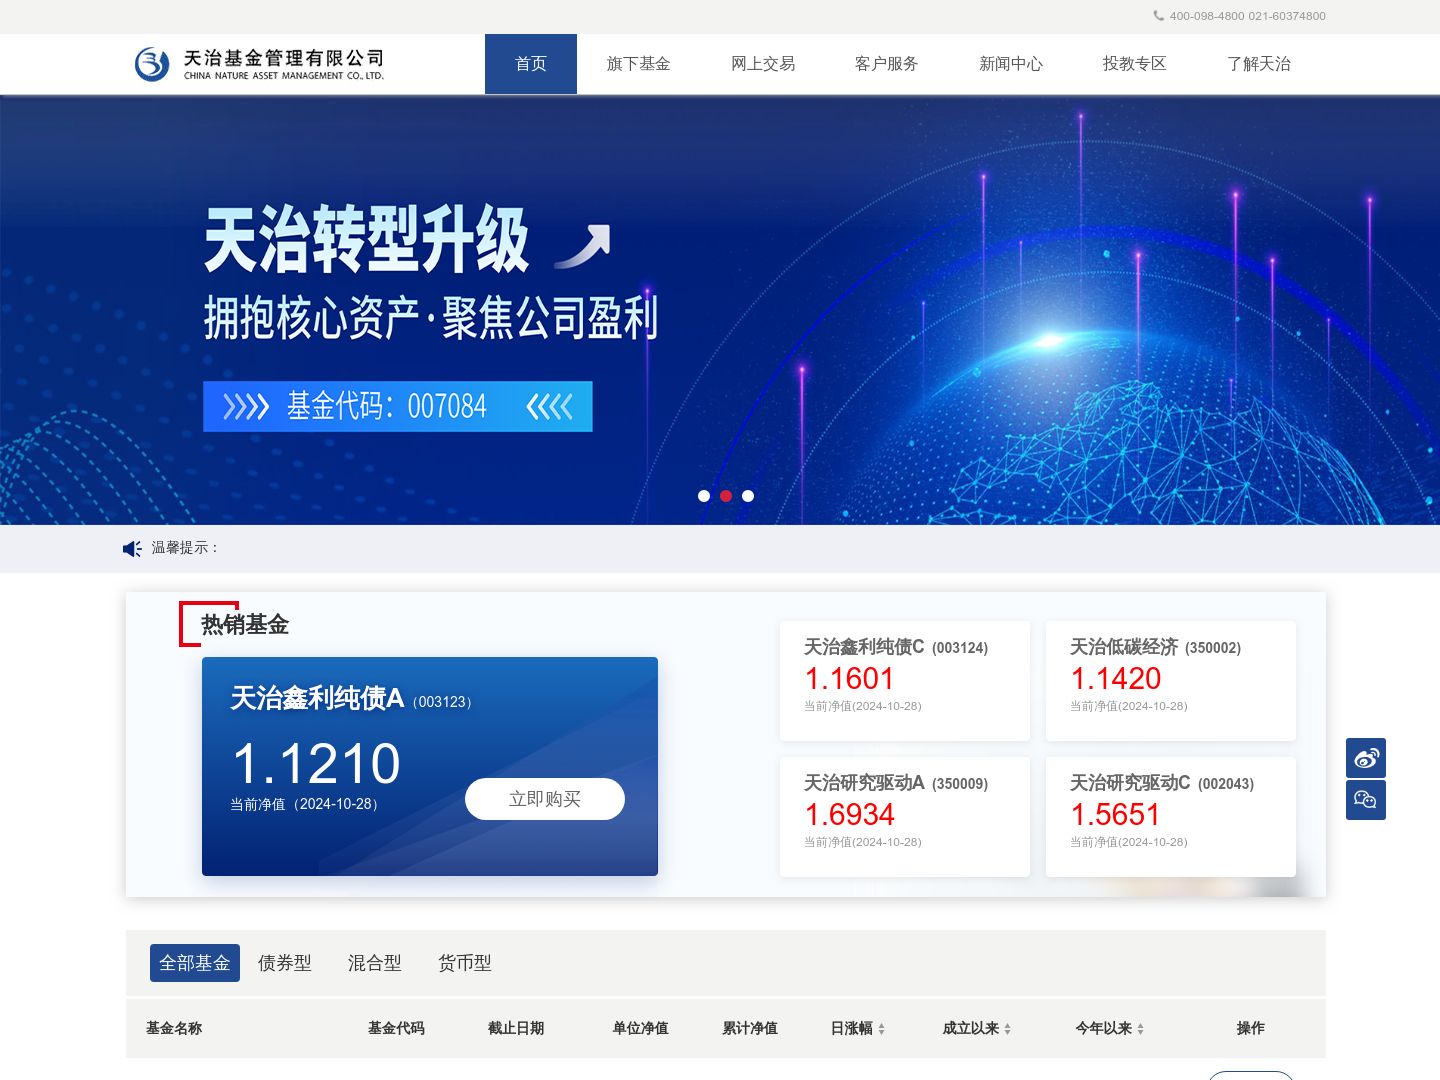This screenshot has width=1440, height=1080.
Task: Sort by 日涨幅 arrows
Action: [881, 1029]
